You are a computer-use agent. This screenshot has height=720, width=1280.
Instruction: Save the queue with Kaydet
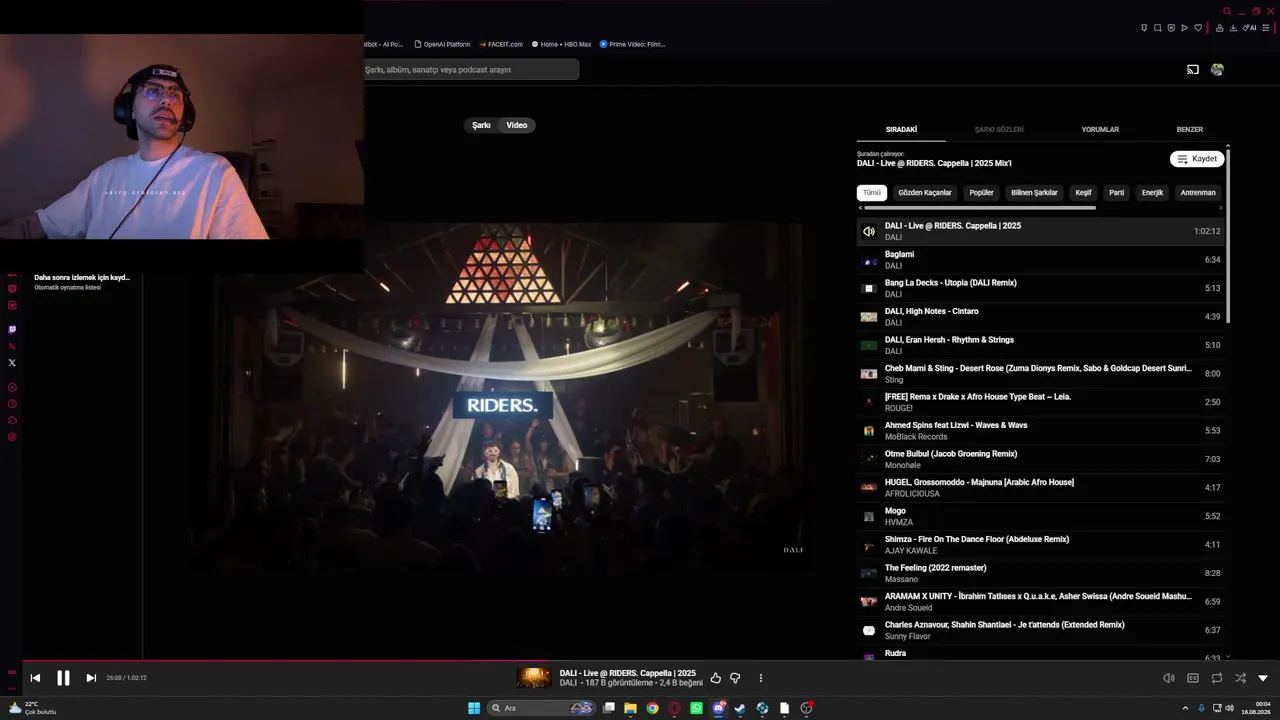point(1197,159)
